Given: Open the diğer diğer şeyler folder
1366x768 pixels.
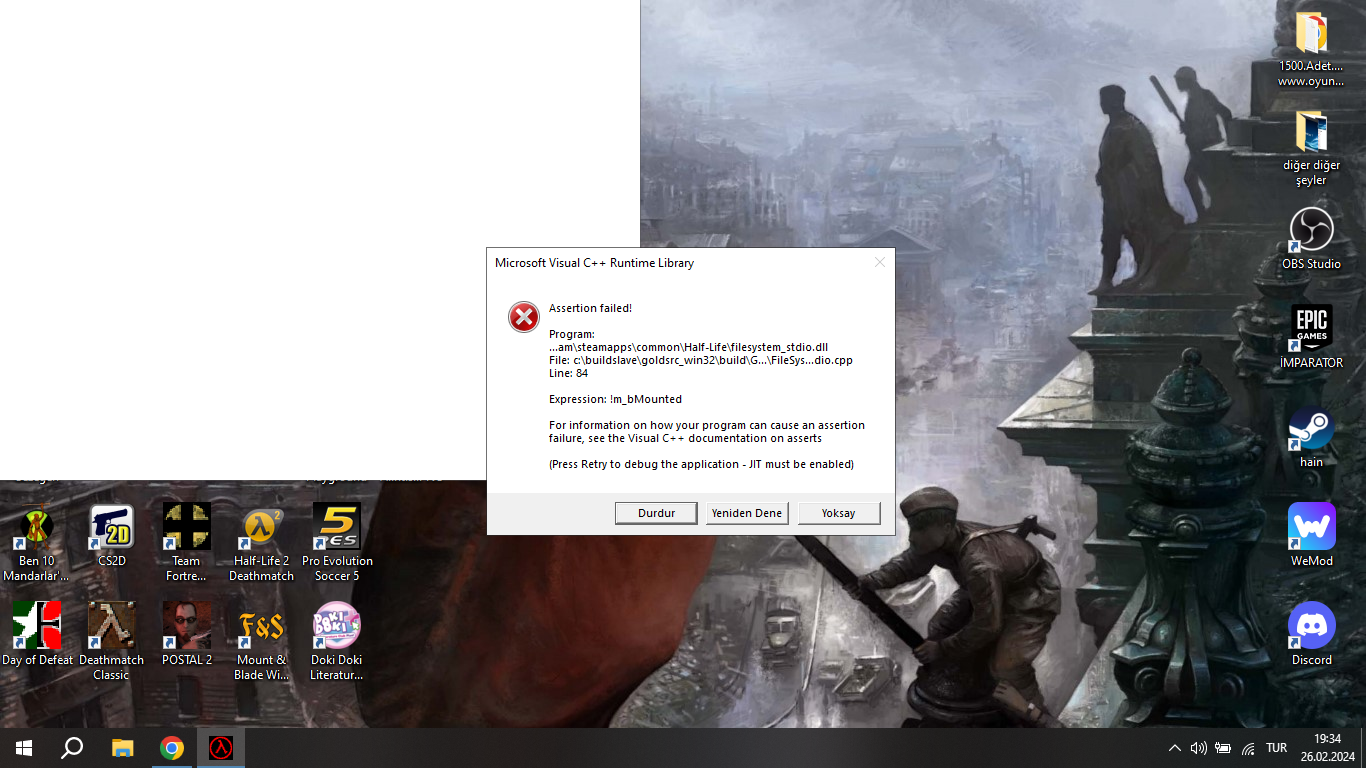Looking at the screenshot, I should [1311, 148].
